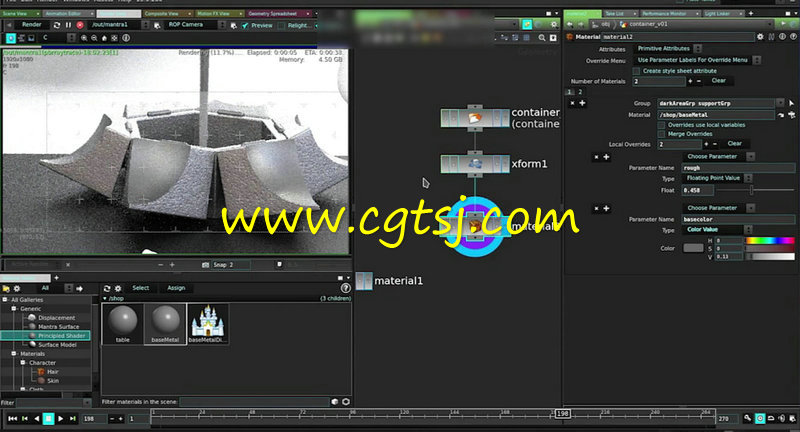Go back in parameter pane navigation
This screenshot has width=800, height=432.
(x=570, y=24)
